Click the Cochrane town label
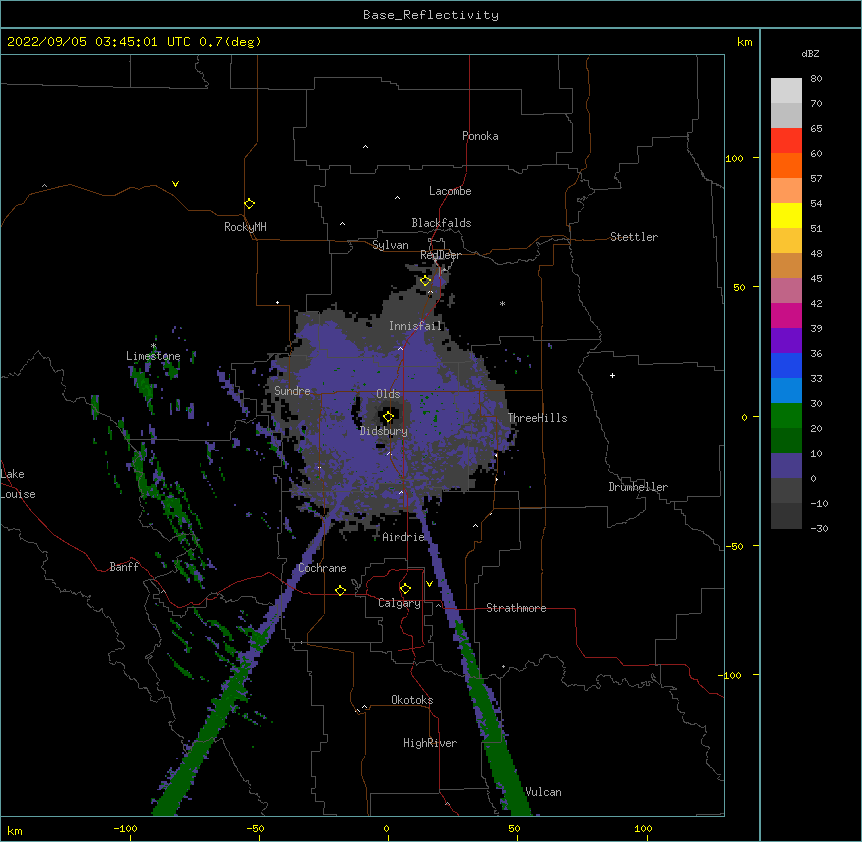862x842 pixels. (322, 568)
